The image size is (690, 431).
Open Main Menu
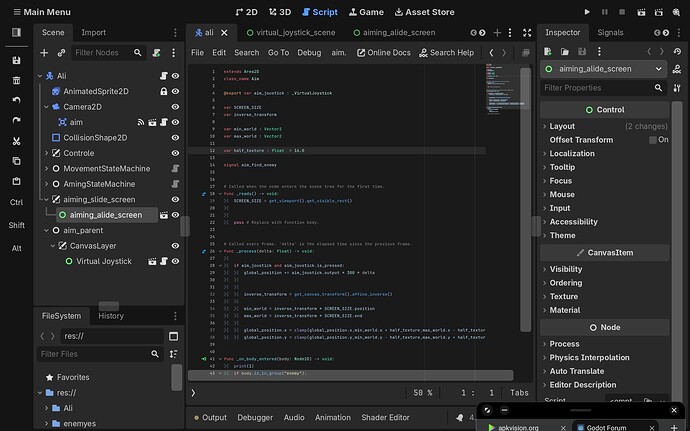(42, 12)
